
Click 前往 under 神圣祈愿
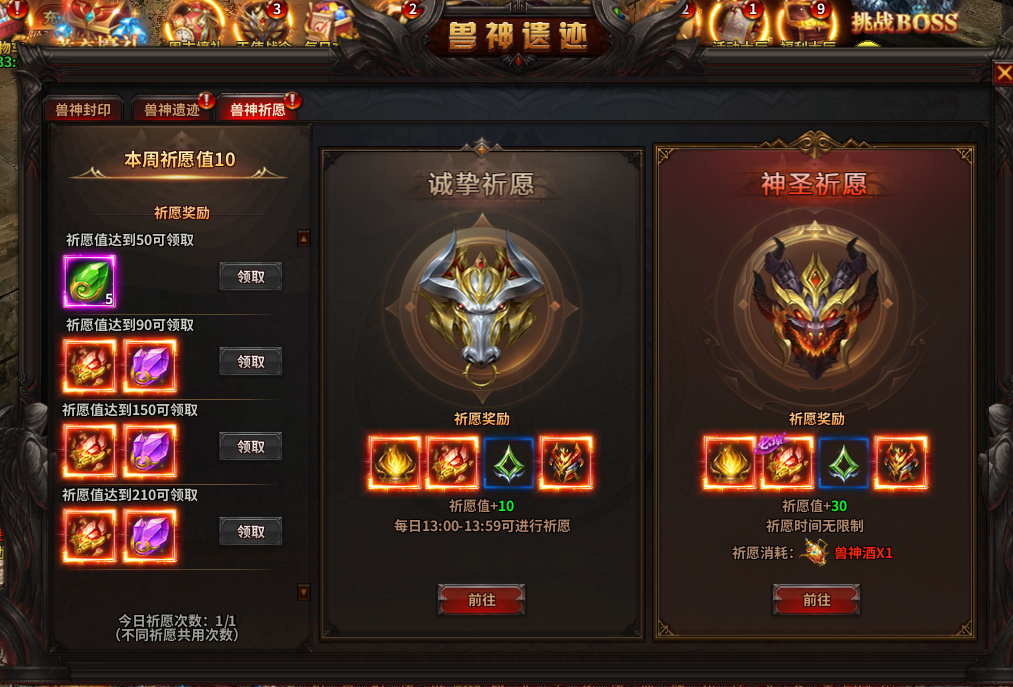tap(816, 600)
